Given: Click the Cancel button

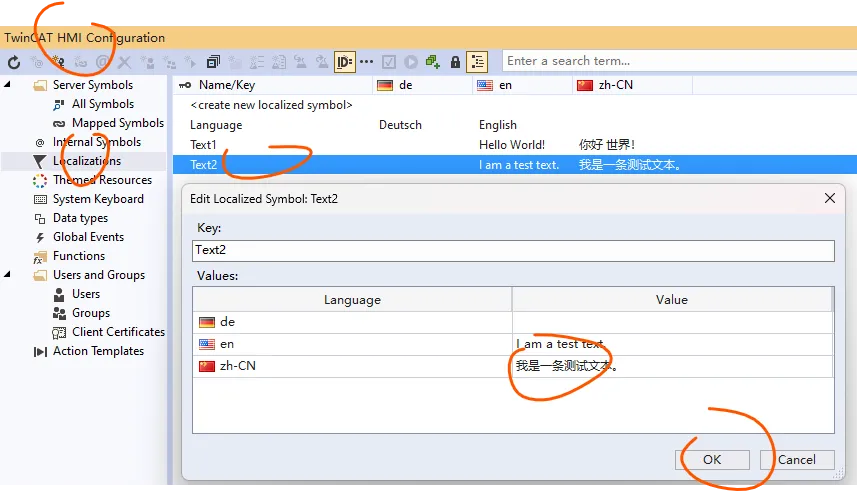Looking at the screenshot, I should coord(797,460).
